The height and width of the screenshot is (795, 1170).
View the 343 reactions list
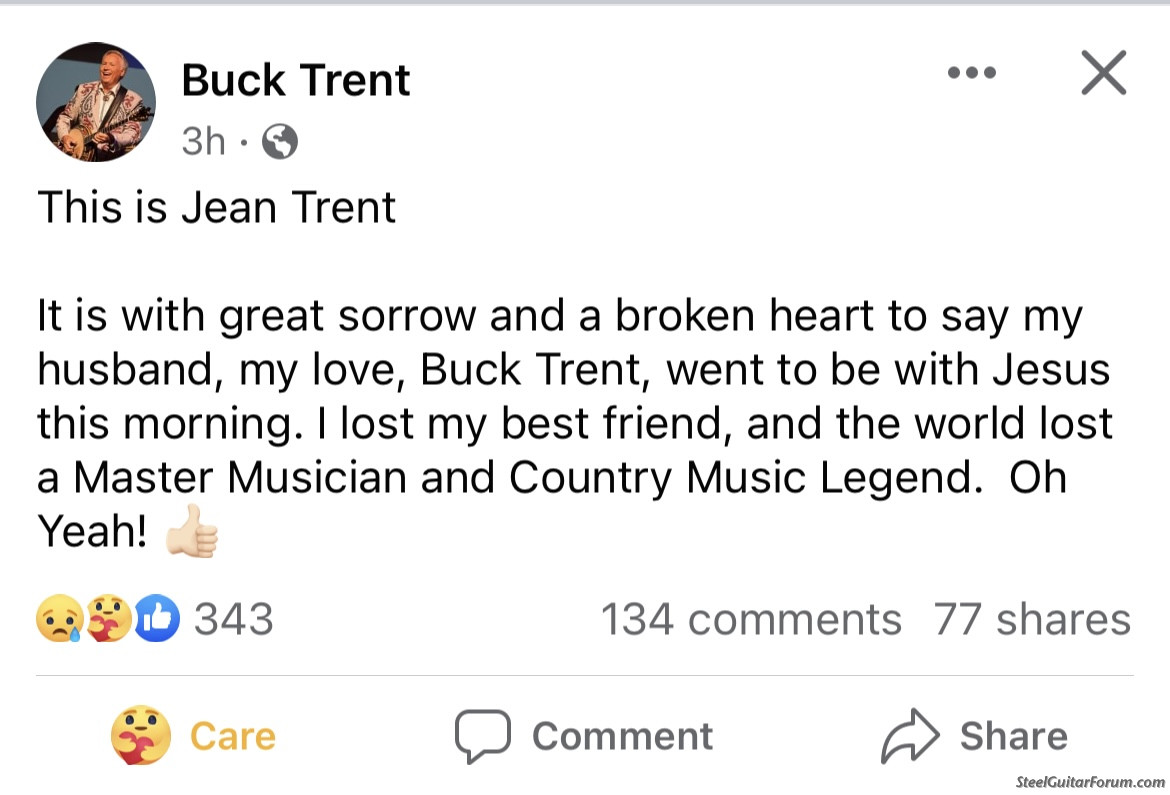tap(233, 619)
